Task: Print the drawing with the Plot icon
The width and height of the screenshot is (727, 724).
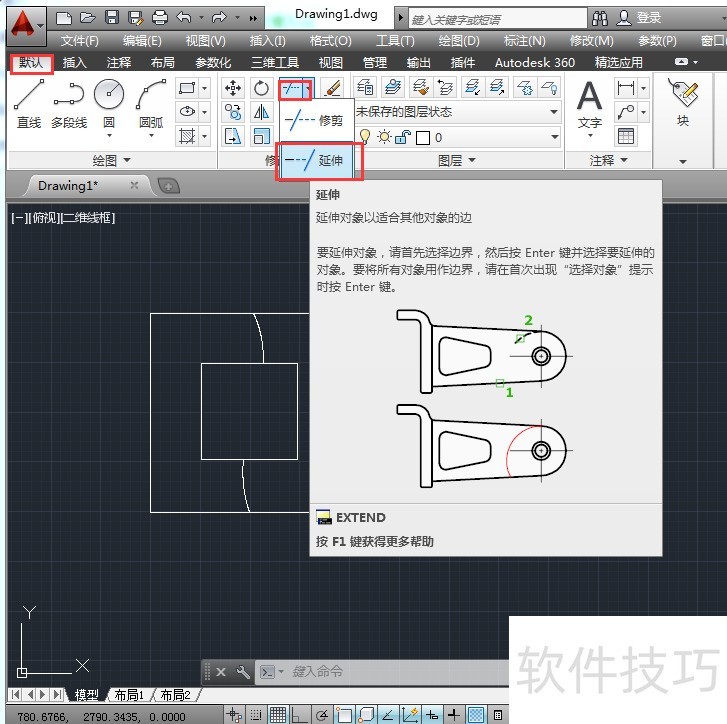Action: [159, 18]
